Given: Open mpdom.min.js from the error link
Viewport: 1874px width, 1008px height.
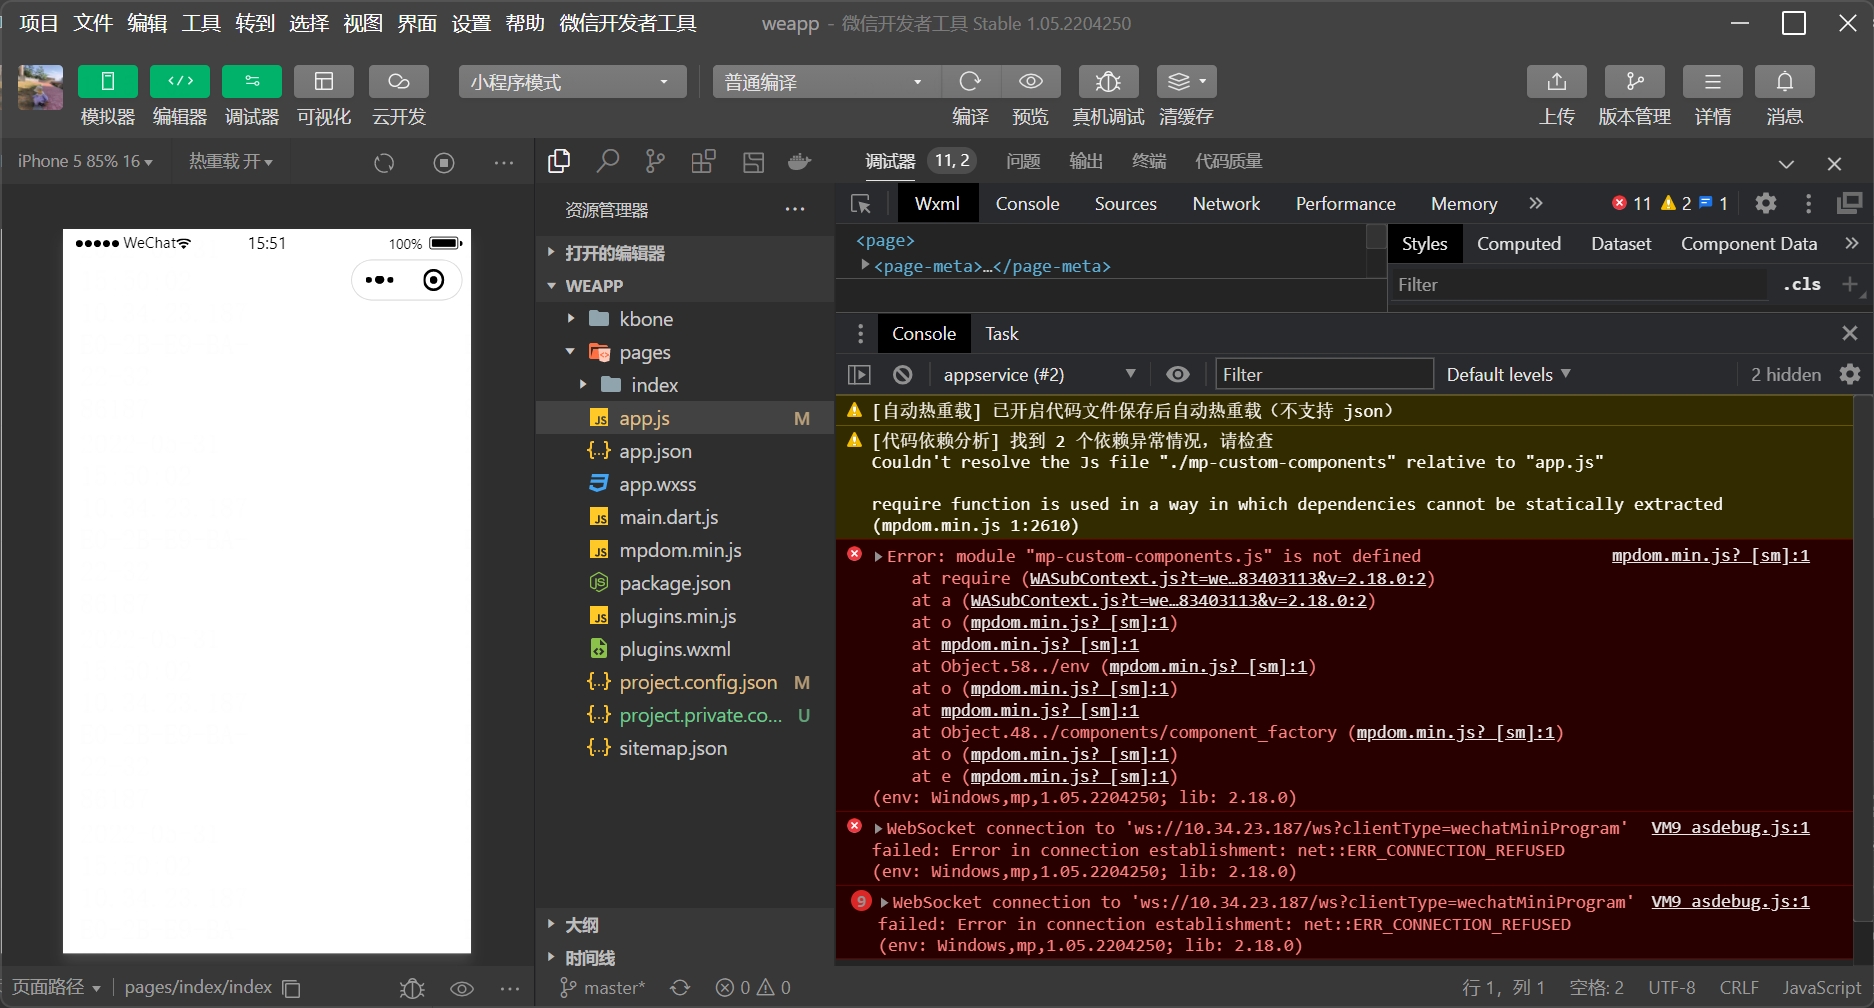Looking at the screenshot, I should pyautogui.click(x=1710, y=555).
